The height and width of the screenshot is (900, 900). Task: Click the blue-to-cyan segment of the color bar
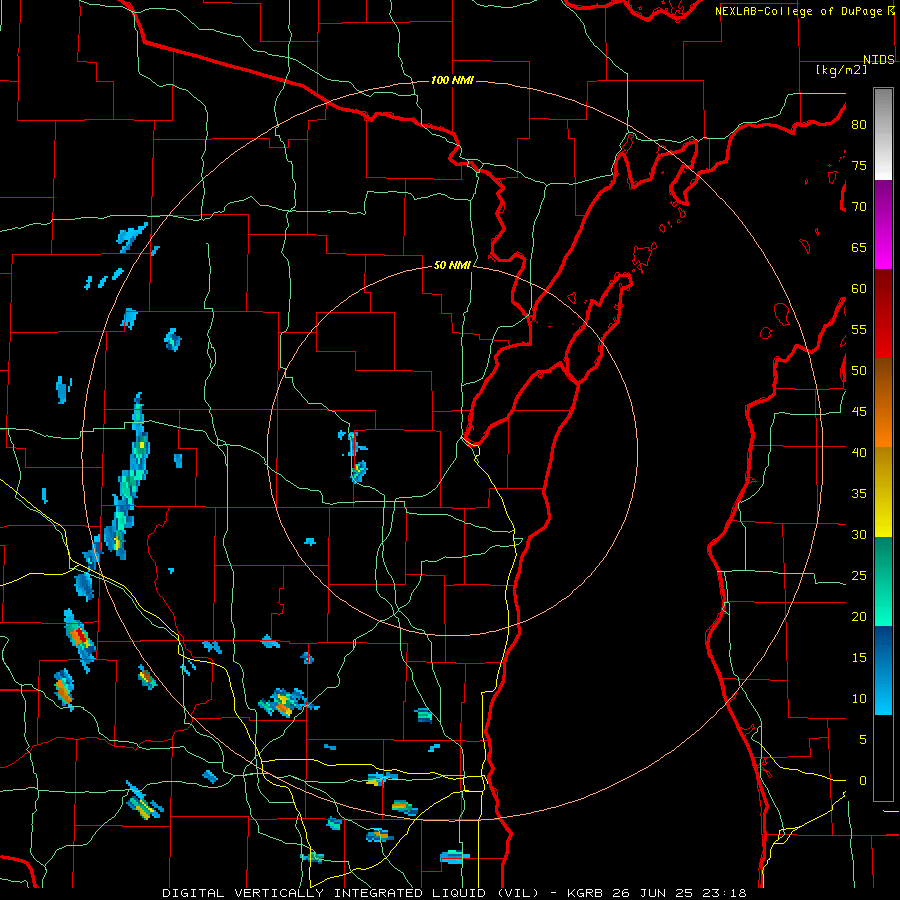(x=883, y=670)
